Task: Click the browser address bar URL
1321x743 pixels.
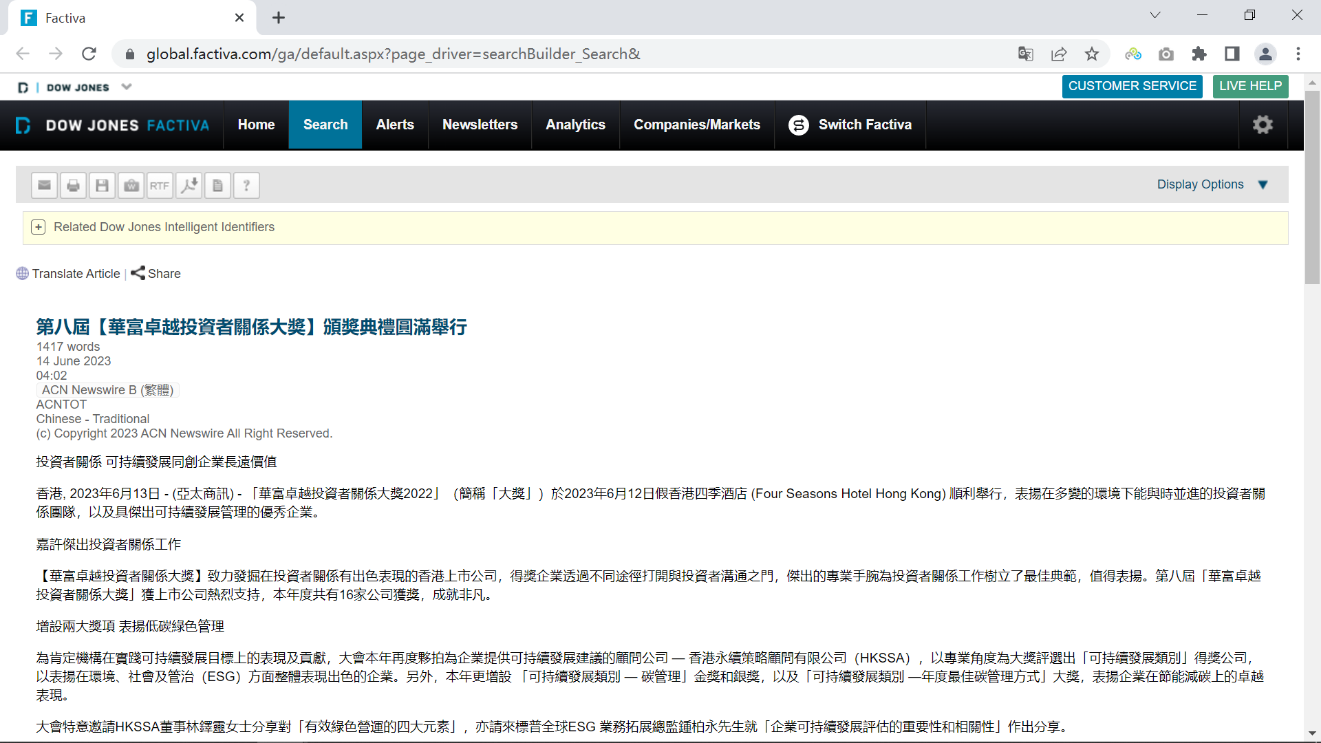Action: [393, 54]
